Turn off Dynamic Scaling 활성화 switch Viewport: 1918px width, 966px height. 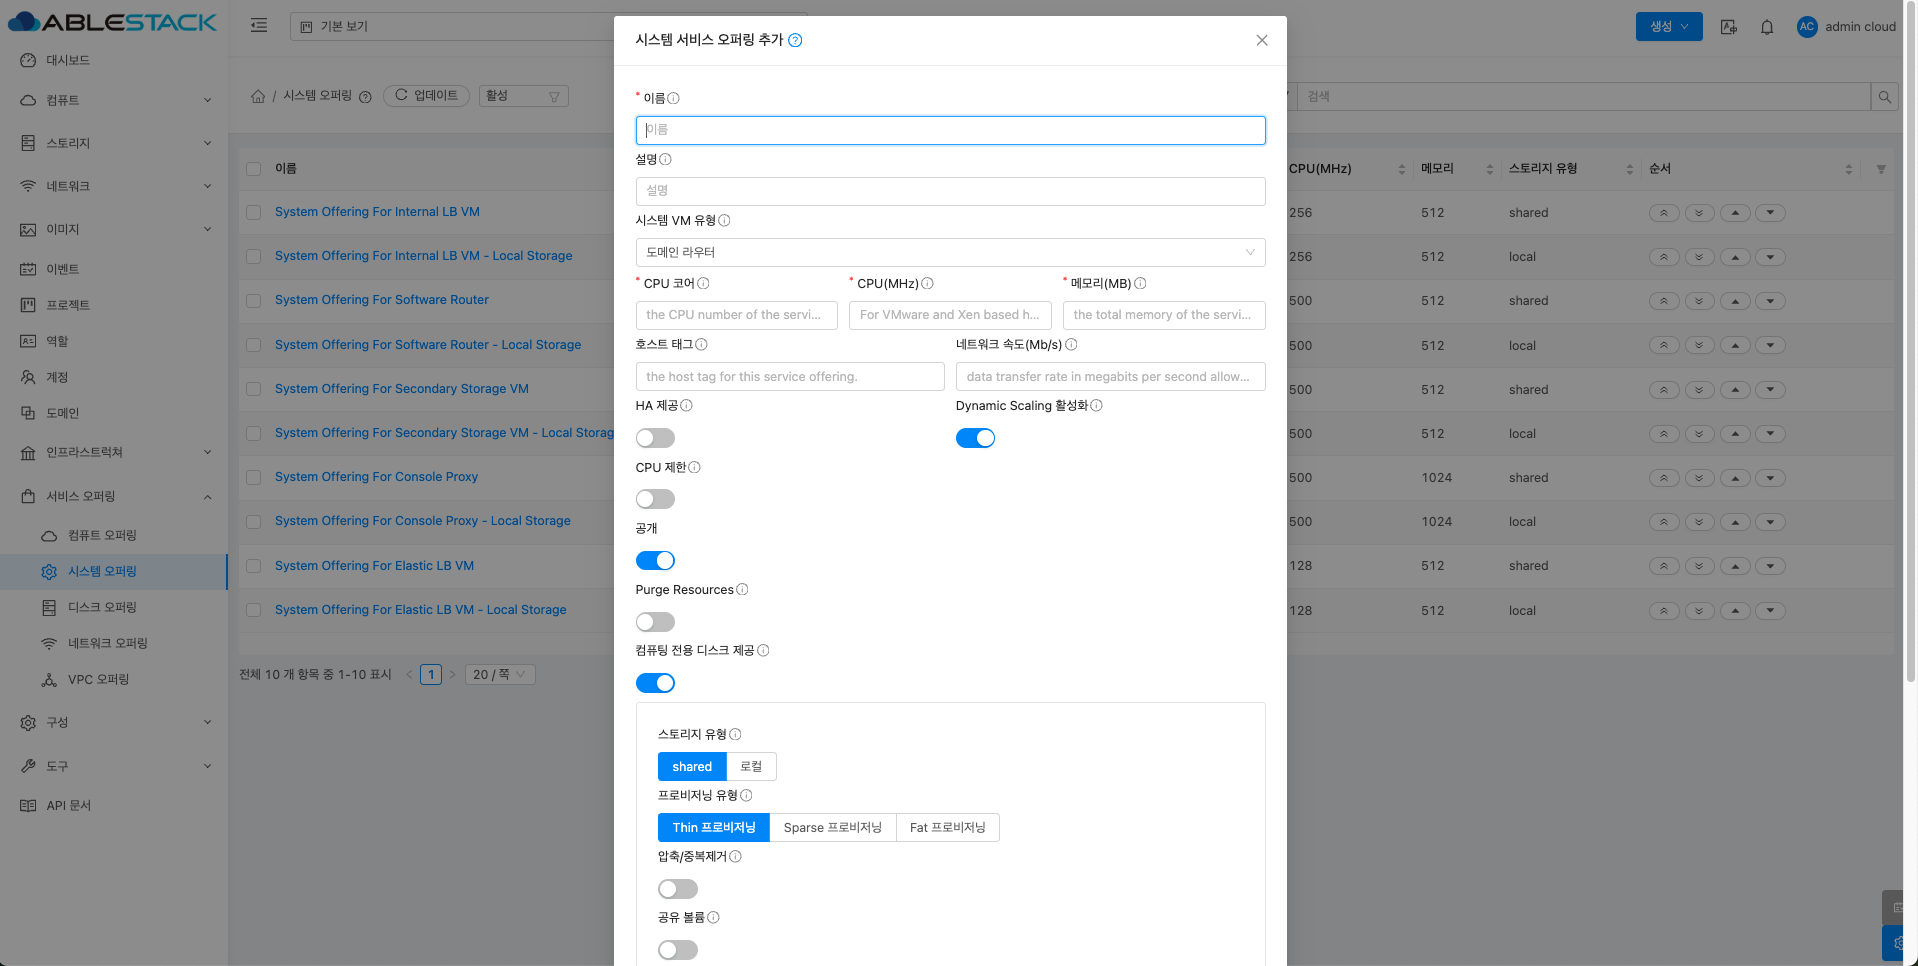tap(975, 438)
